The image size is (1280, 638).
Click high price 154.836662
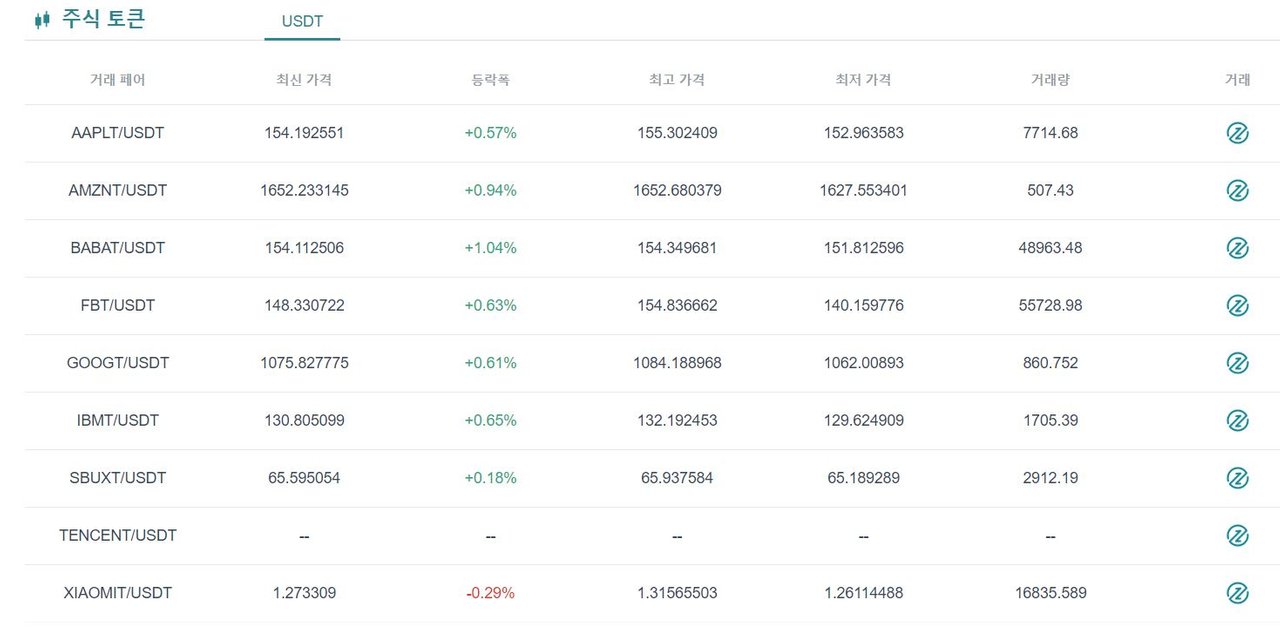(x=677, y=305)
